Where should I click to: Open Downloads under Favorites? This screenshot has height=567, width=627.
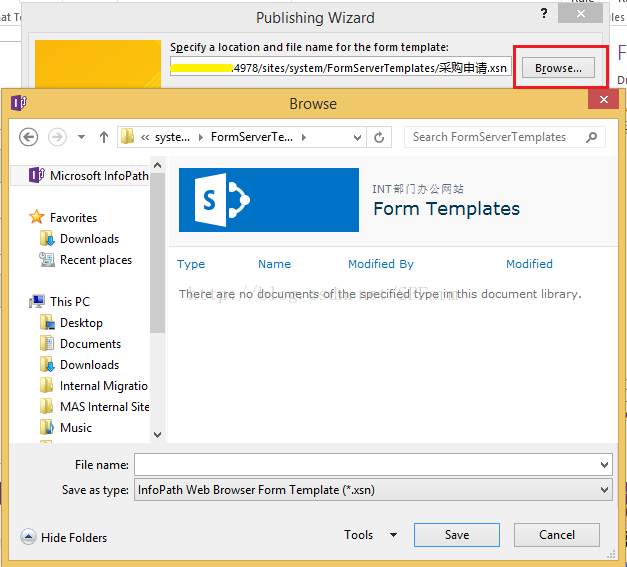[79, 239]
